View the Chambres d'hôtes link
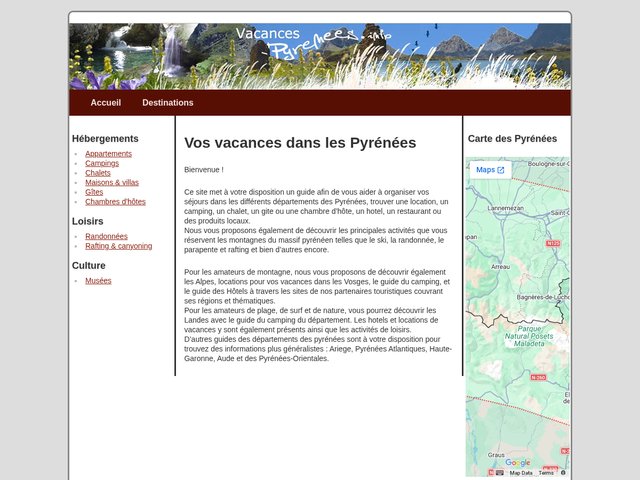640x480 pixels. click(116, 202)
